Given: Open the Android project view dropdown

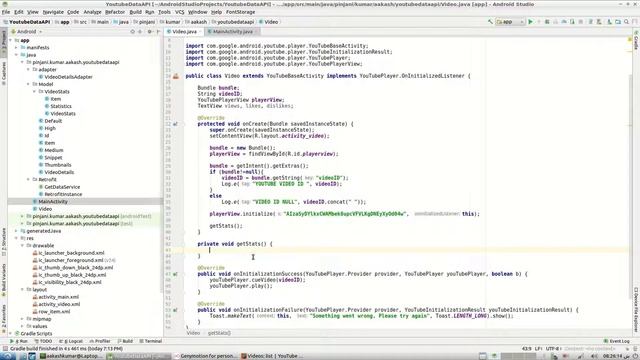Looking at the screenshot, I should pos(27,31).
